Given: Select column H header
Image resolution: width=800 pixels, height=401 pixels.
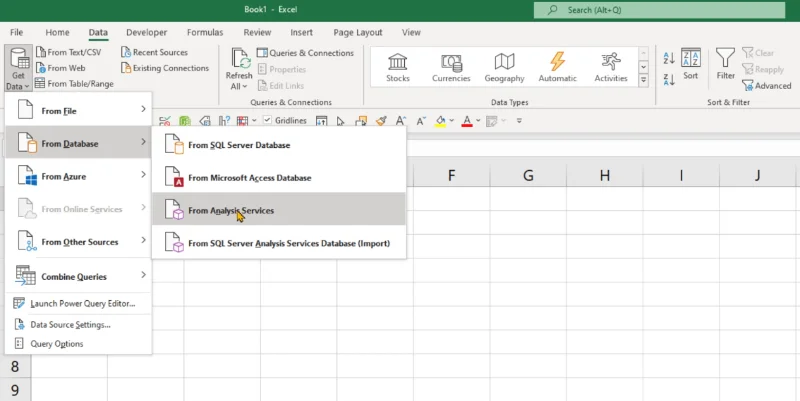Looking at the screenshot, I should [605, 176].
